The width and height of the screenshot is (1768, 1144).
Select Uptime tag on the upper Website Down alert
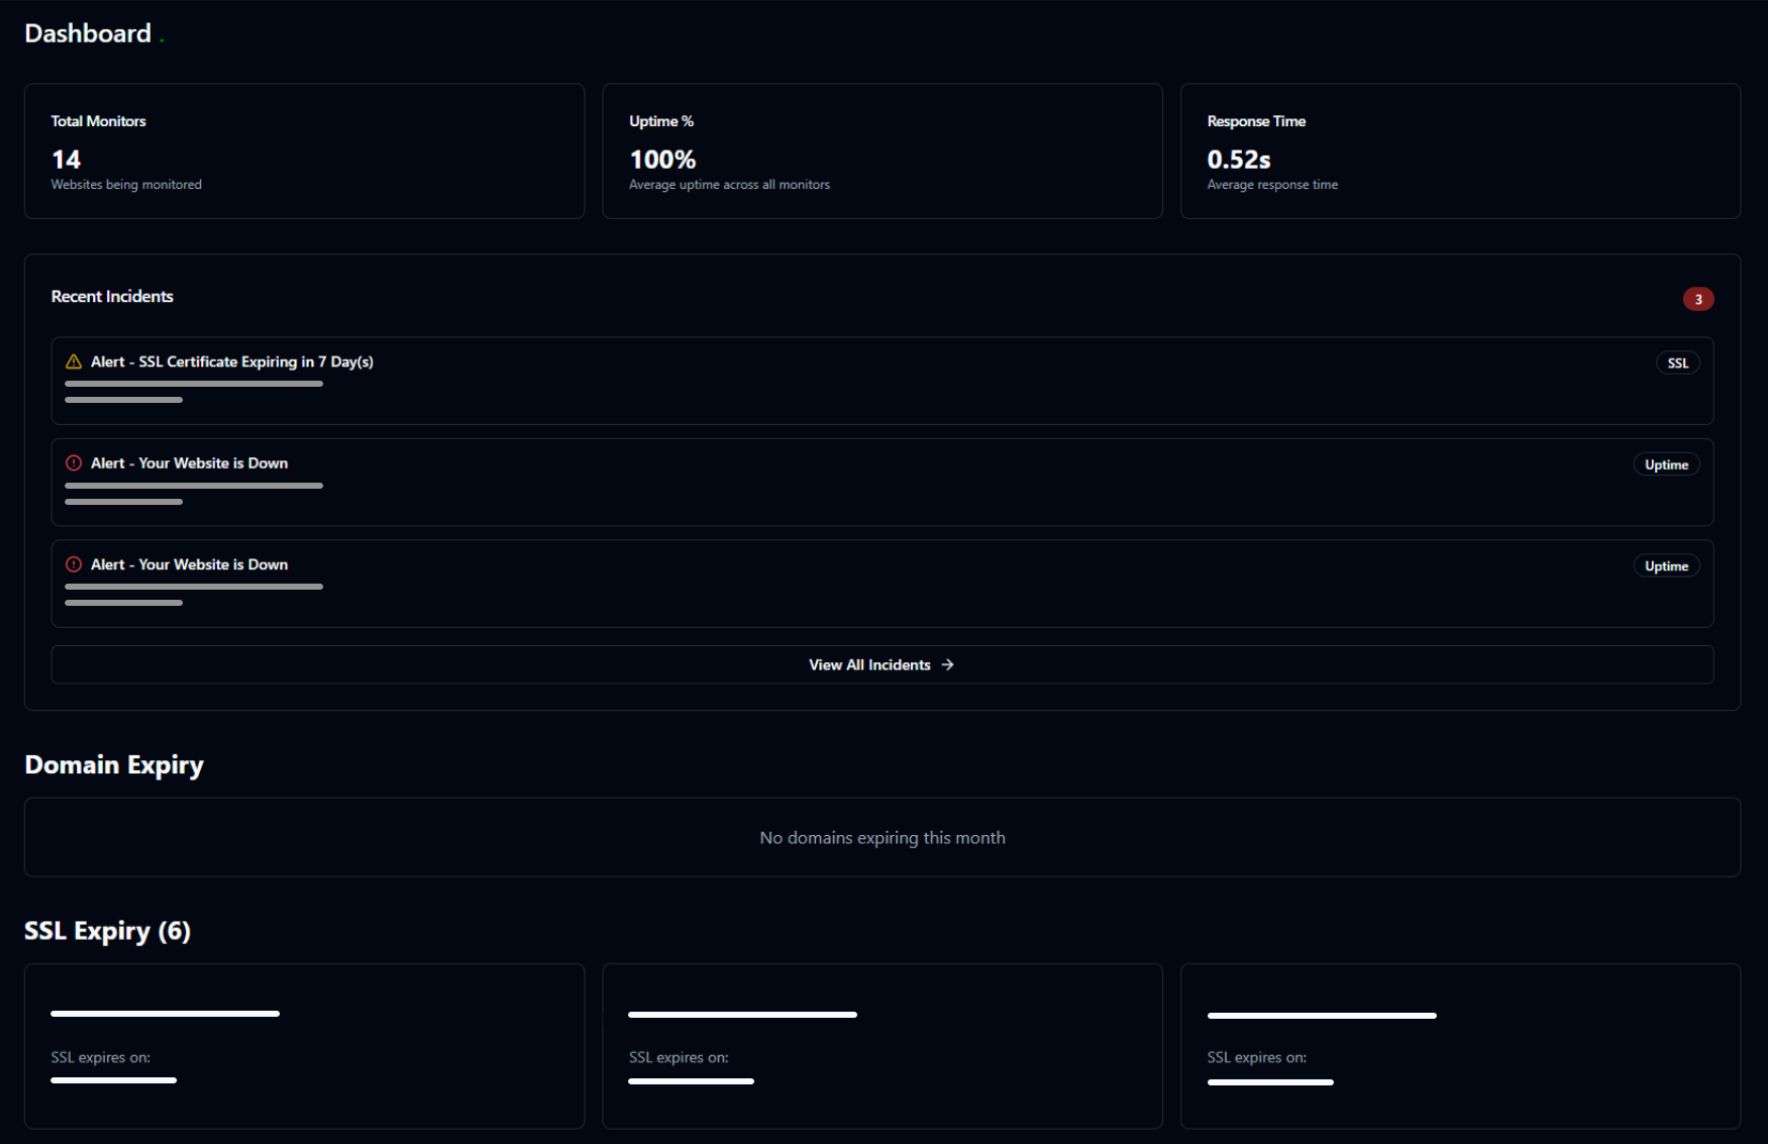(x=1666, y=465)
